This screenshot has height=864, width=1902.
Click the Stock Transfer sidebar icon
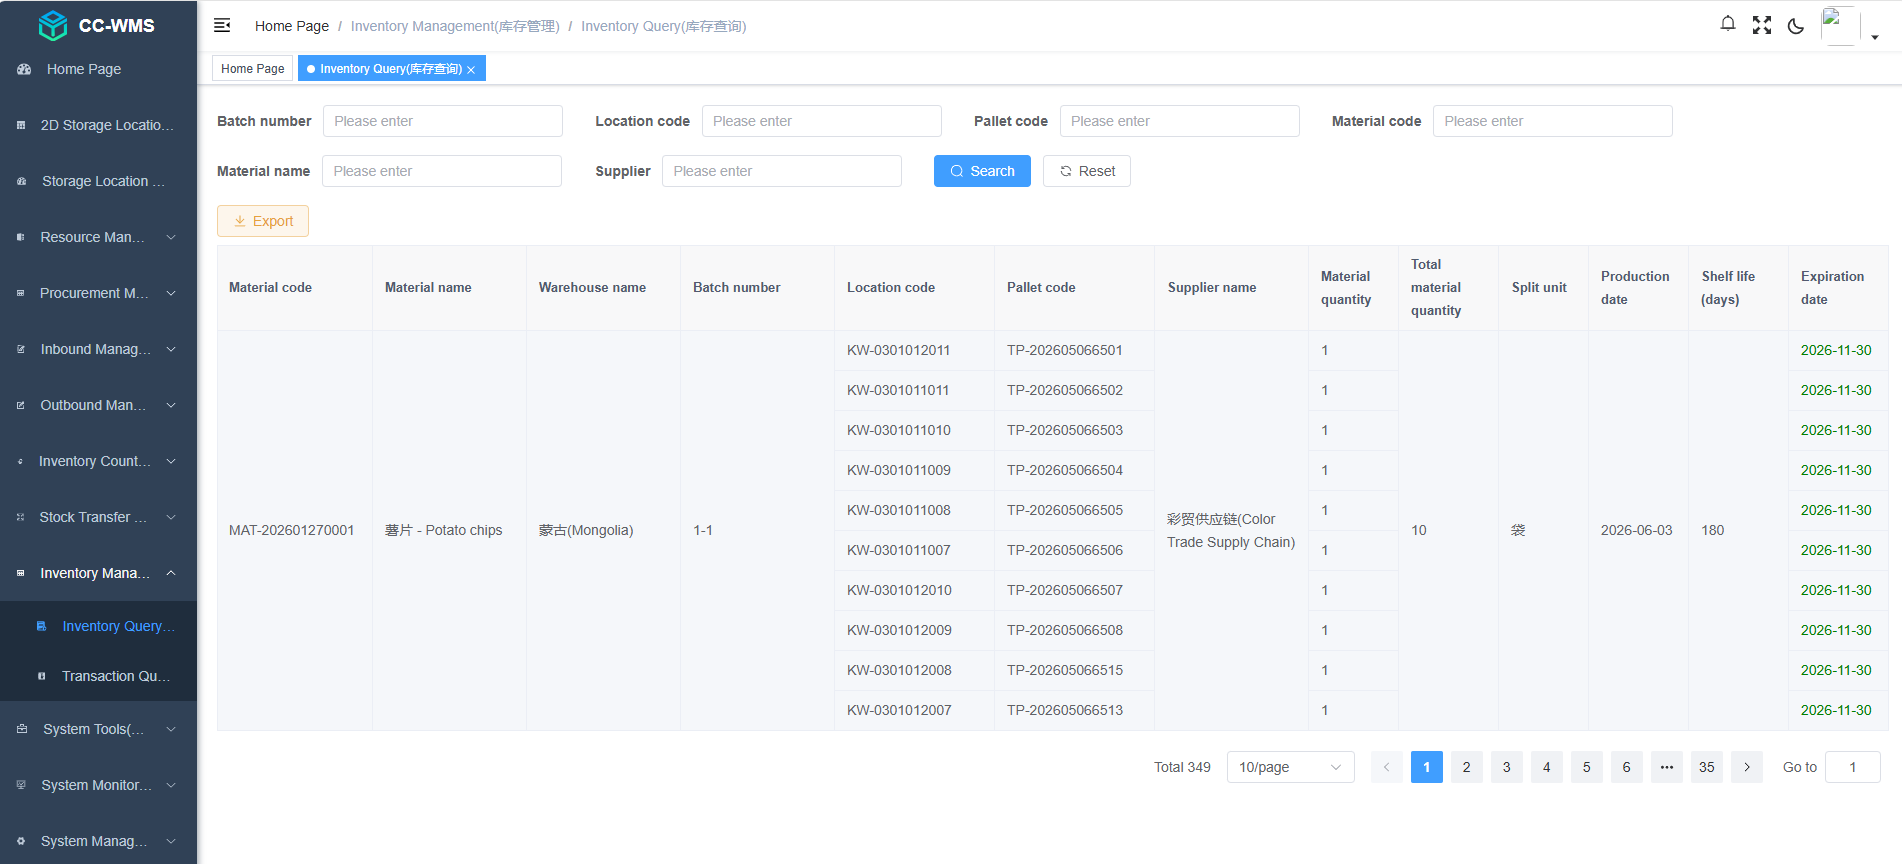tap(21, 517)
